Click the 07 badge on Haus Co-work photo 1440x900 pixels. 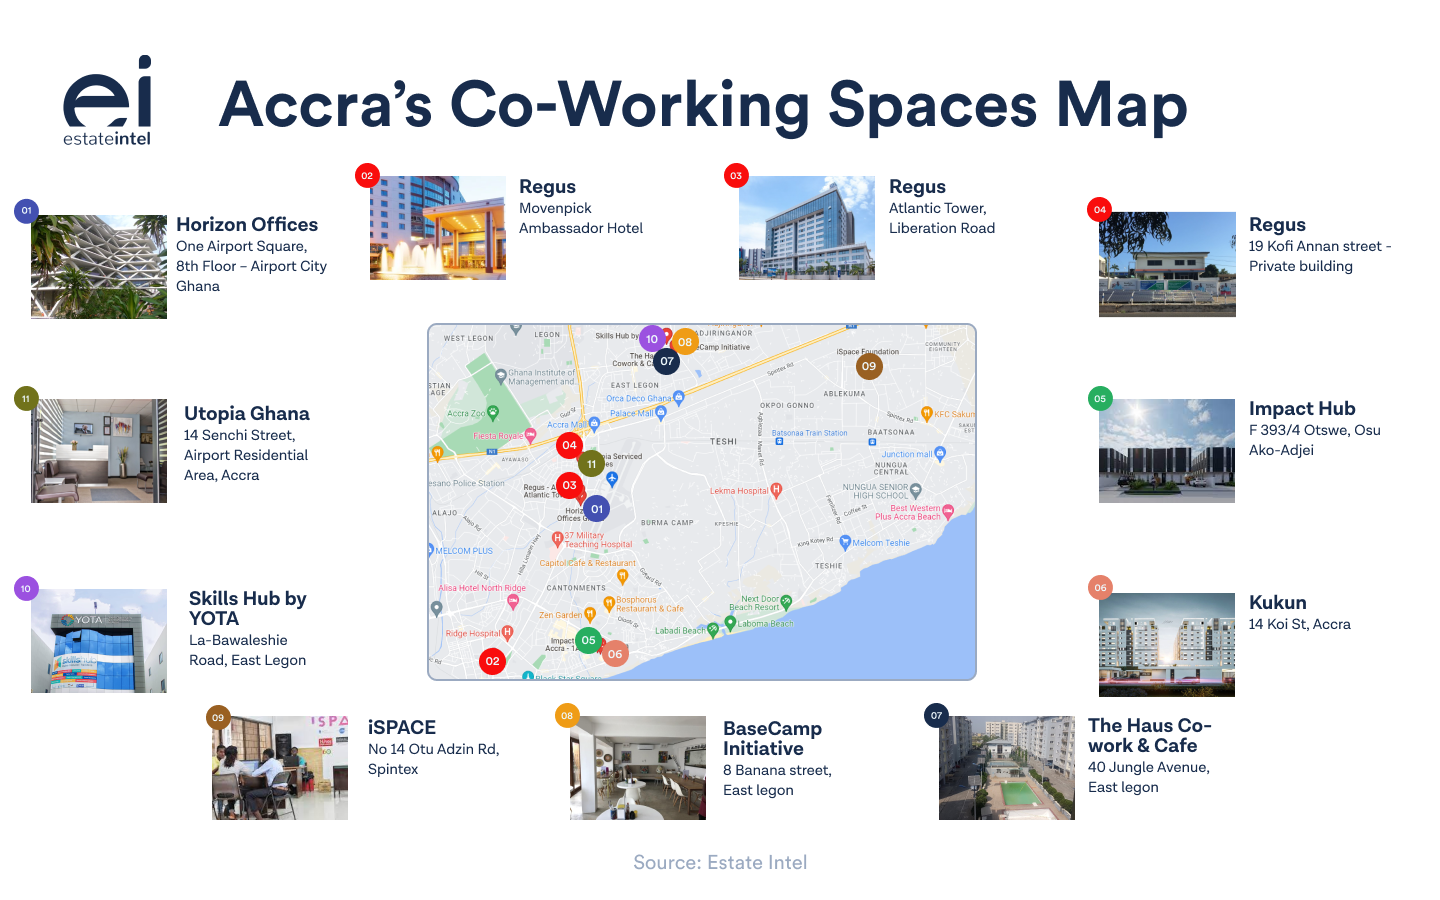tap(936, 715)
